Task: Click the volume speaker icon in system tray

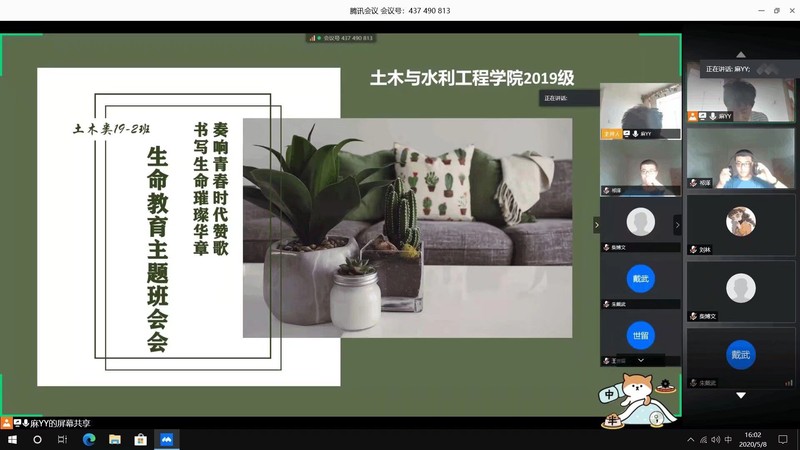Action: pos(717,439)
